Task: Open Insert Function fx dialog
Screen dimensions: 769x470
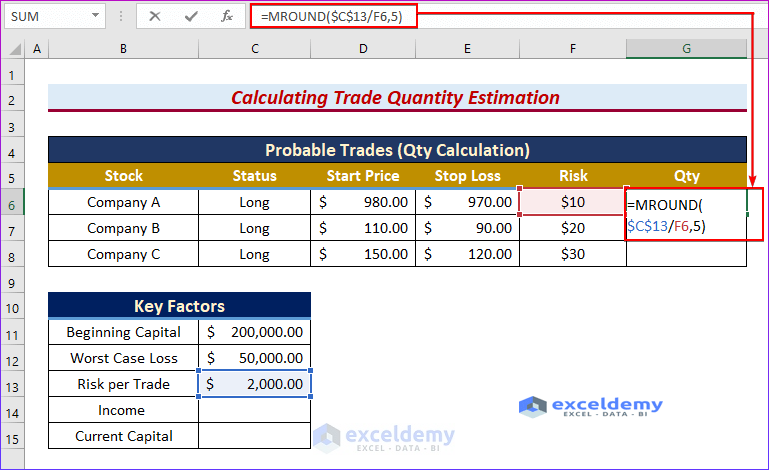Action: [227, 16]
